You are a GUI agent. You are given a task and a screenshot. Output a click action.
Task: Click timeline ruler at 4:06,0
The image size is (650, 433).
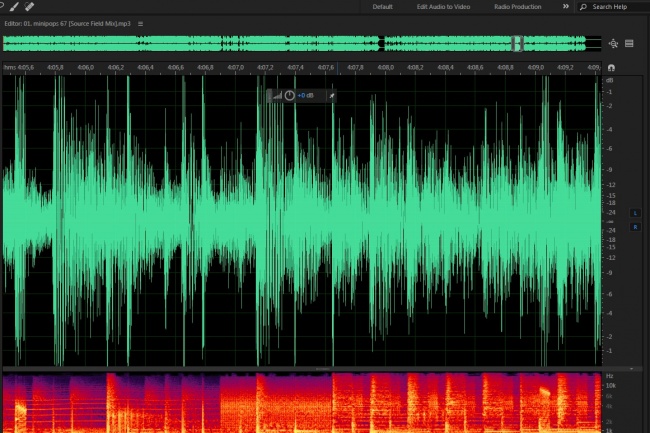tap(85, 67)
